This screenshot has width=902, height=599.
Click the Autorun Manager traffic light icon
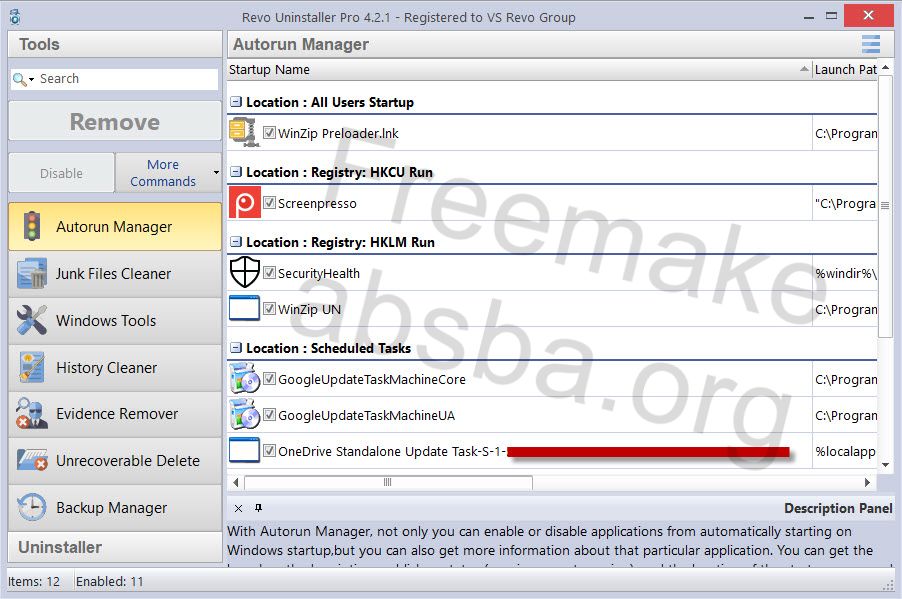click(x=32, y=226)
